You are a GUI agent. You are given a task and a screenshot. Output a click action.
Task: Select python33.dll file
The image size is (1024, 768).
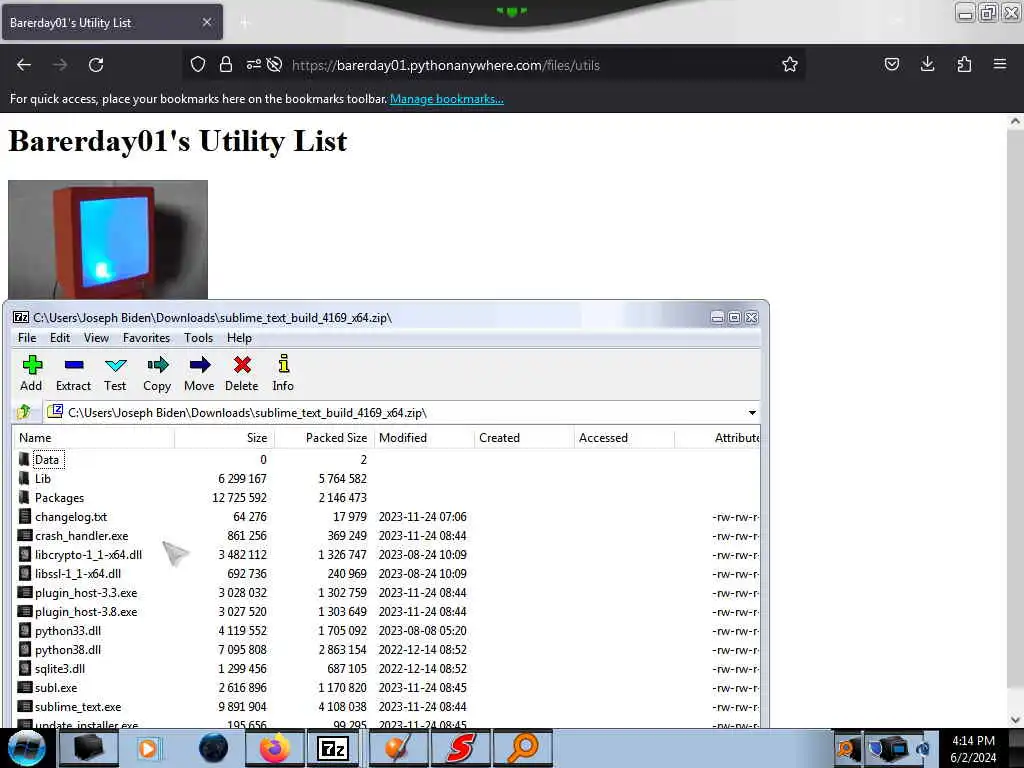387,630
